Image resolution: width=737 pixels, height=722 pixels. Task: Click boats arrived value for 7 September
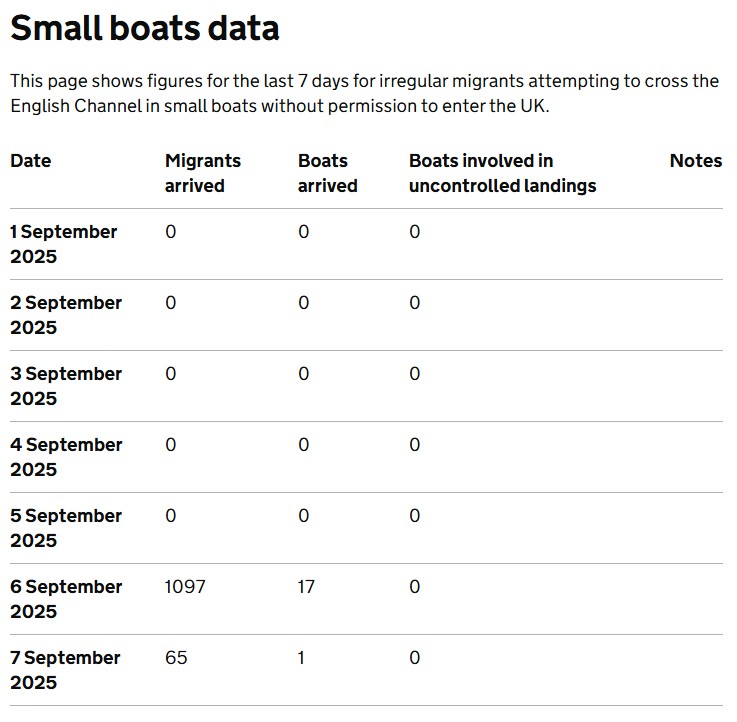tap(302, 658)
